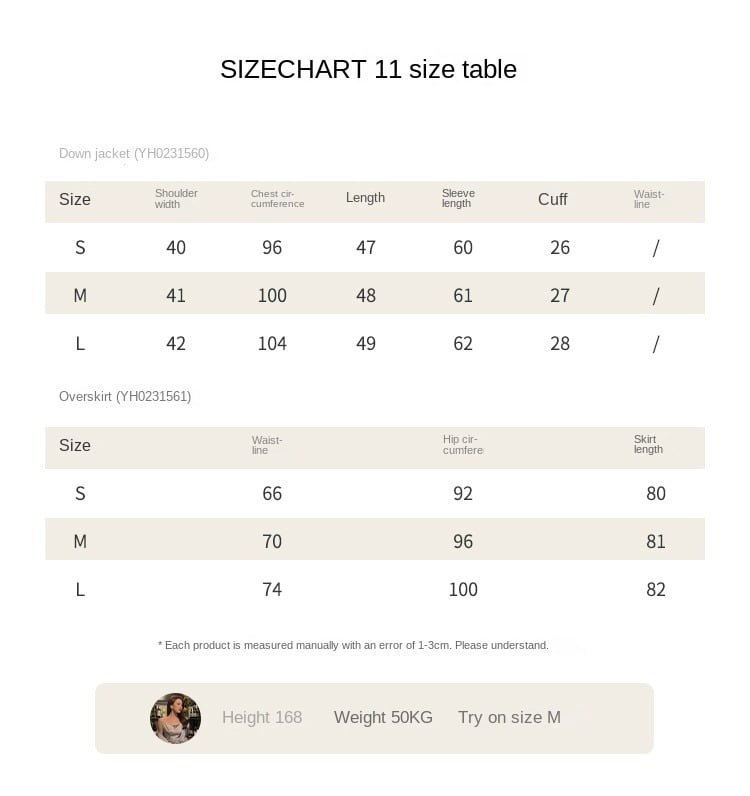The height and width of the screenshot is (796, 750).
Task: Select the jacket size M row label
Action: click(x=80, y=295)
